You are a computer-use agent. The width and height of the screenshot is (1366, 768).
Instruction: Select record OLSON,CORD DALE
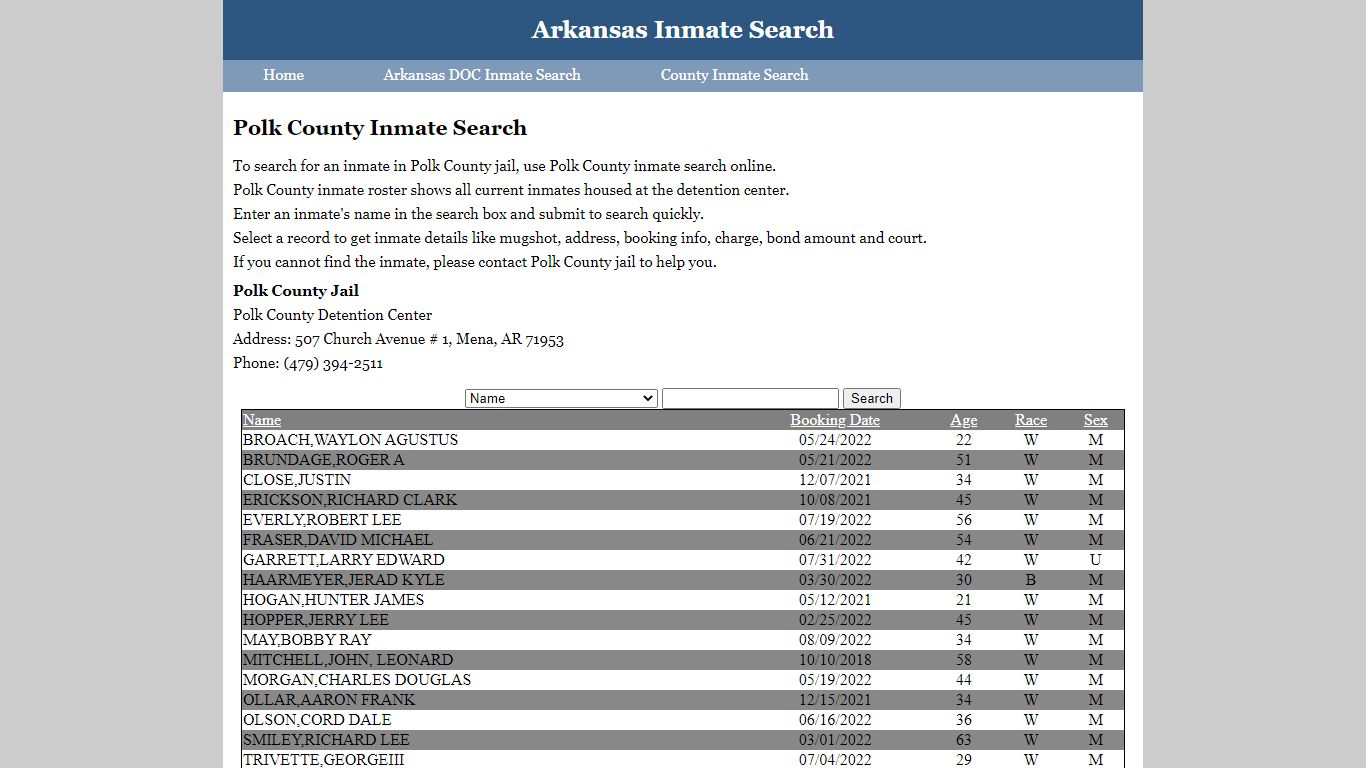click(683, 720)
